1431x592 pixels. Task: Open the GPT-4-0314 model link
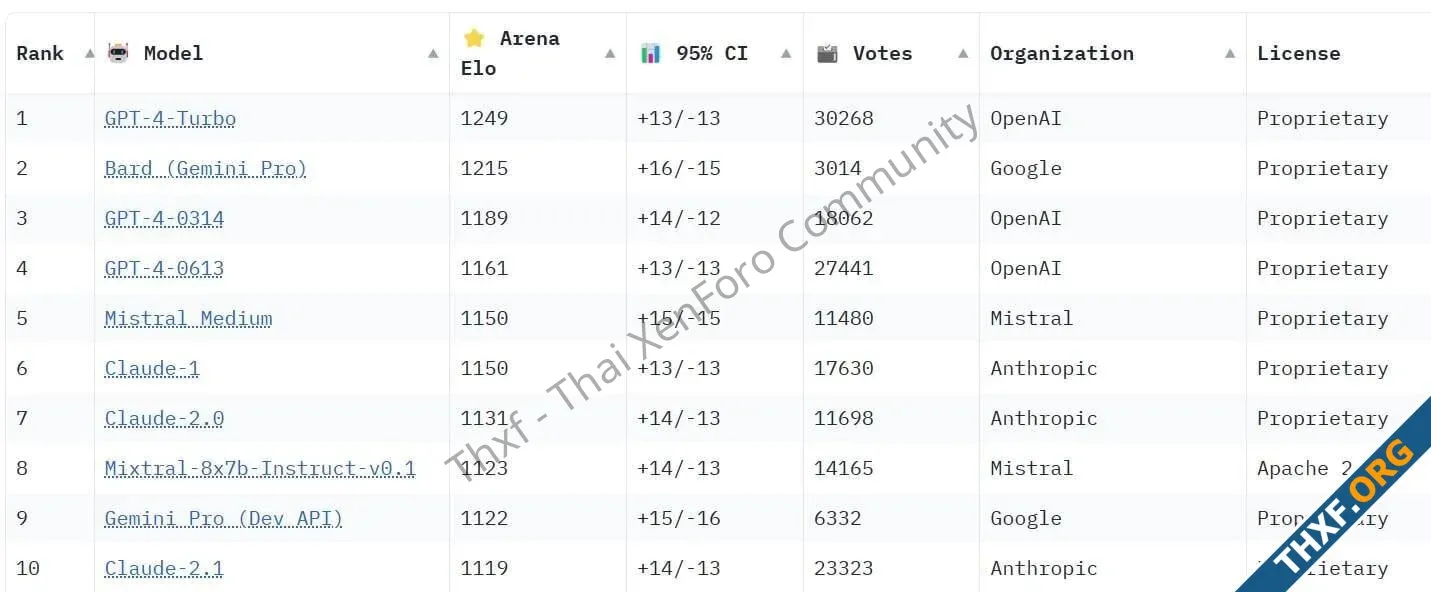(x=164, y=218)
